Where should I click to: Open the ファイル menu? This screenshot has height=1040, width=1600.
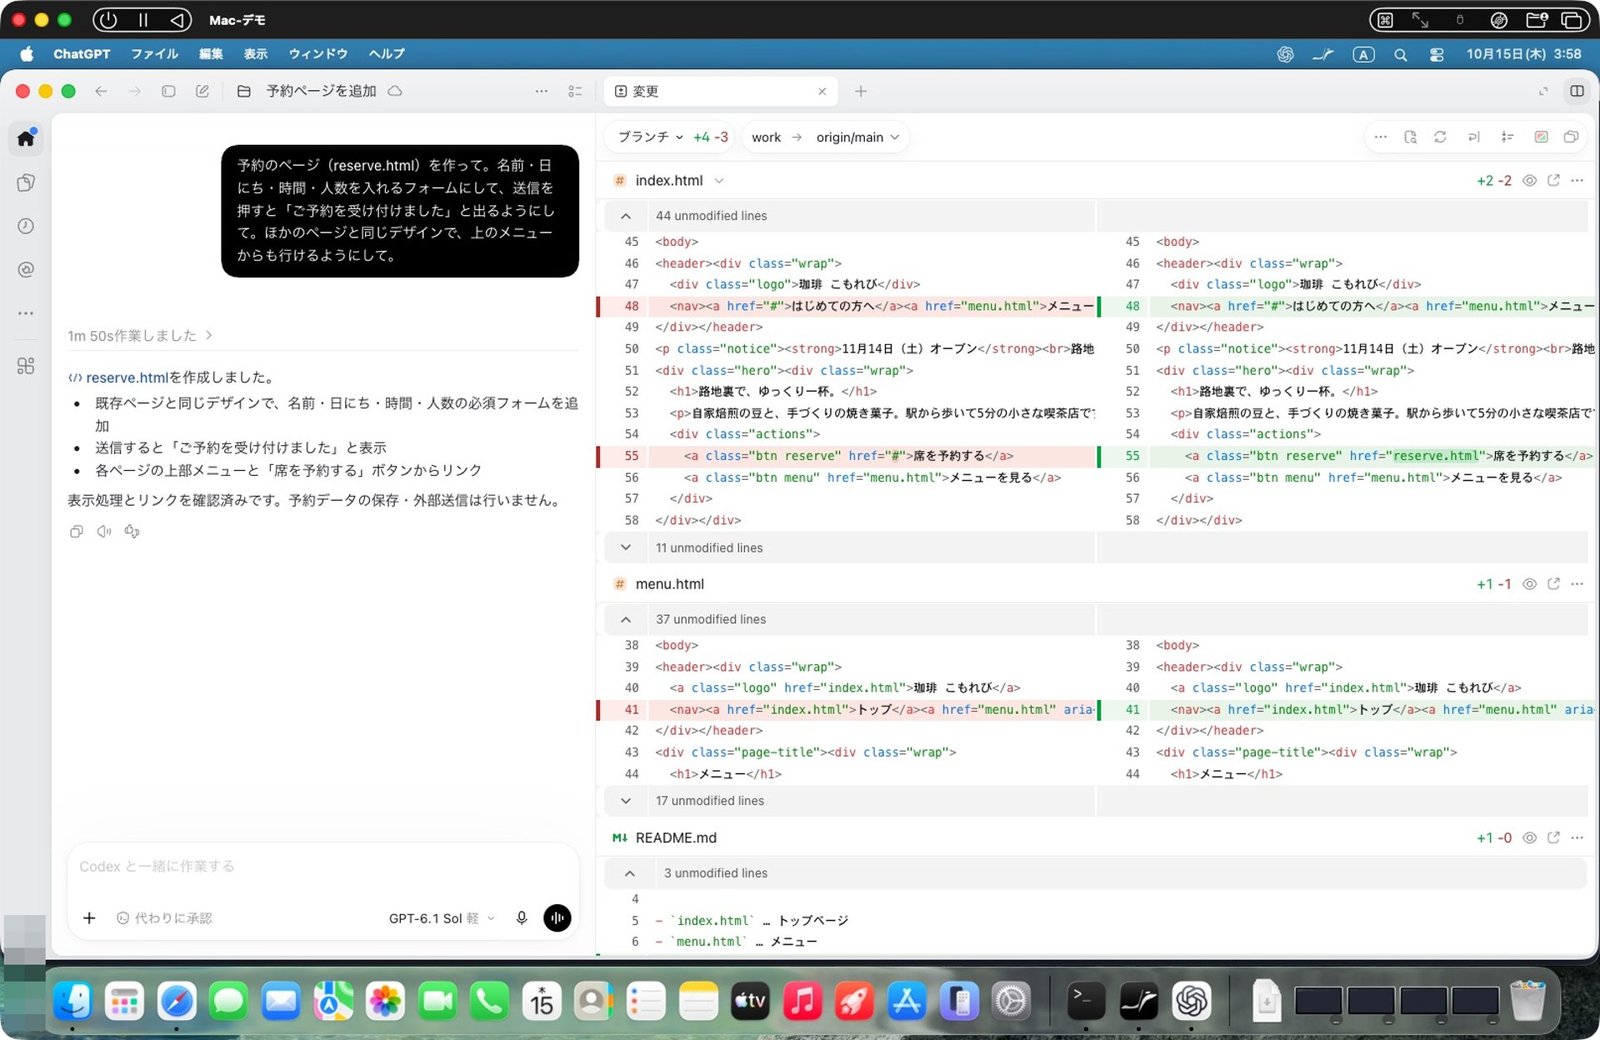click(x=155, y=54)
